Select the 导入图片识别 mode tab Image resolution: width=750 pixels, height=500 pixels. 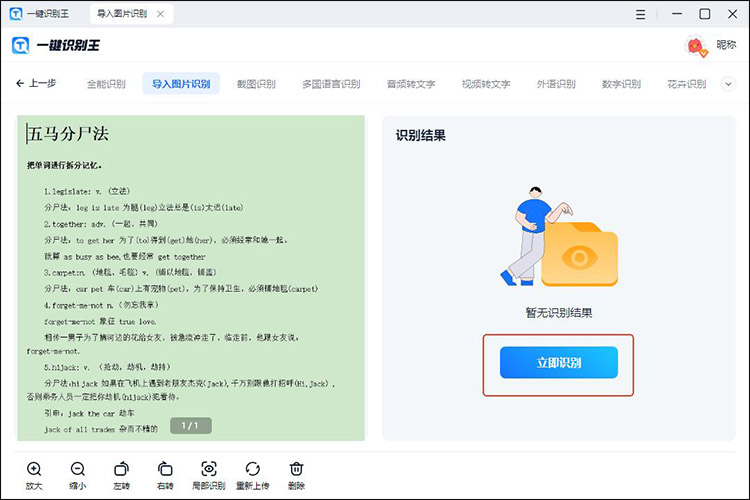(x=181, y=84)
